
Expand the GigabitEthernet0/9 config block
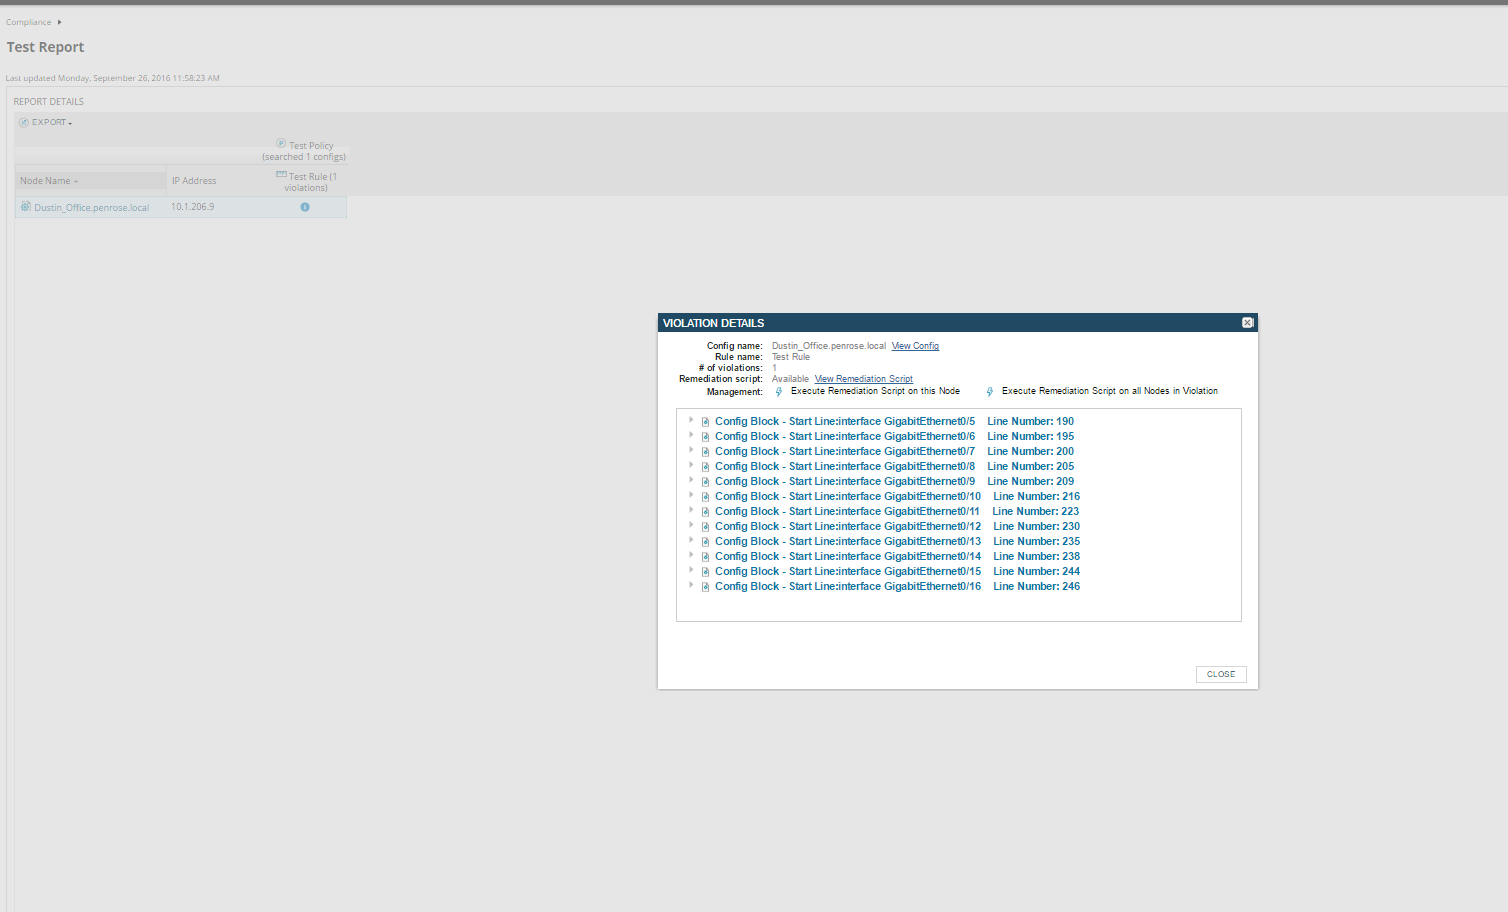(691, 480)
